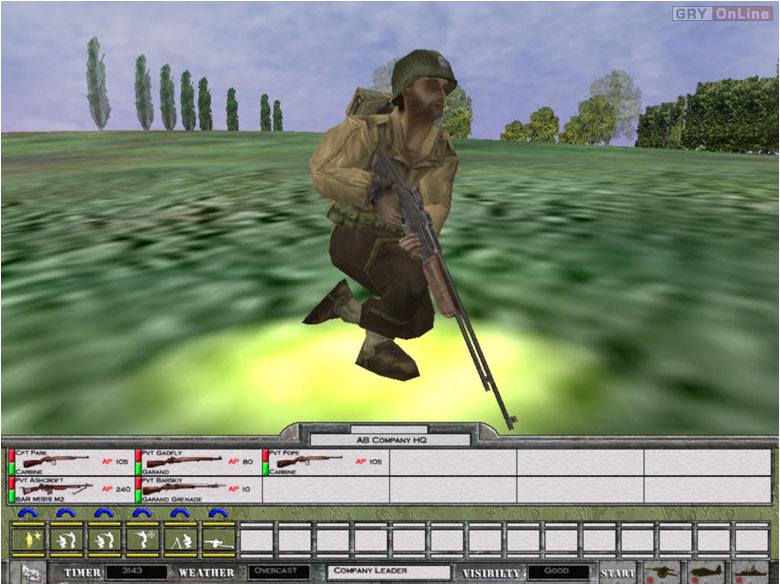Call artillery support with the howitzer icon
The image size is (780, 585).
(661, 573)
